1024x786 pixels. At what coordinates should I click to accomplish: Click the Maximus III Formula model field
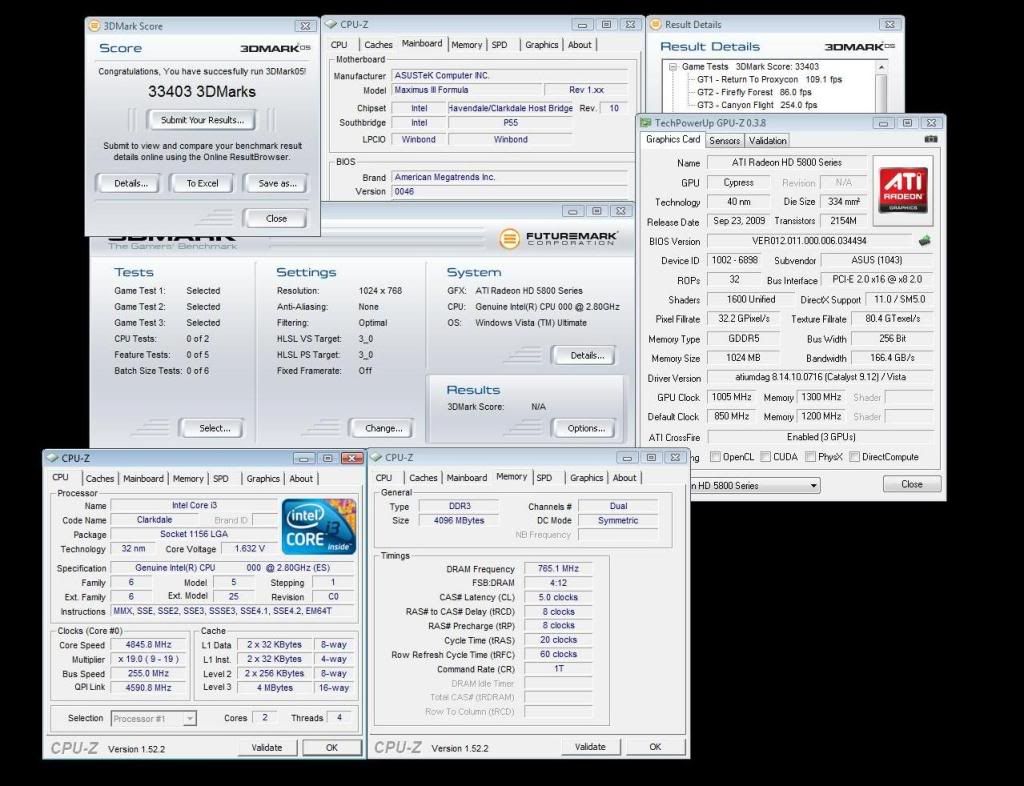click(466, 90)
